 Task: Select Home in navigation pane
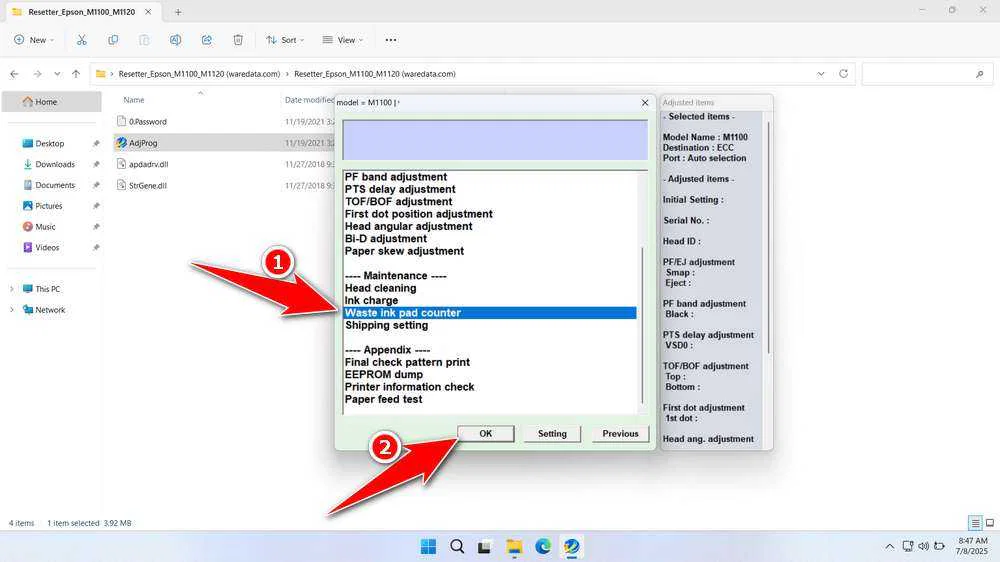click(52, 101)
